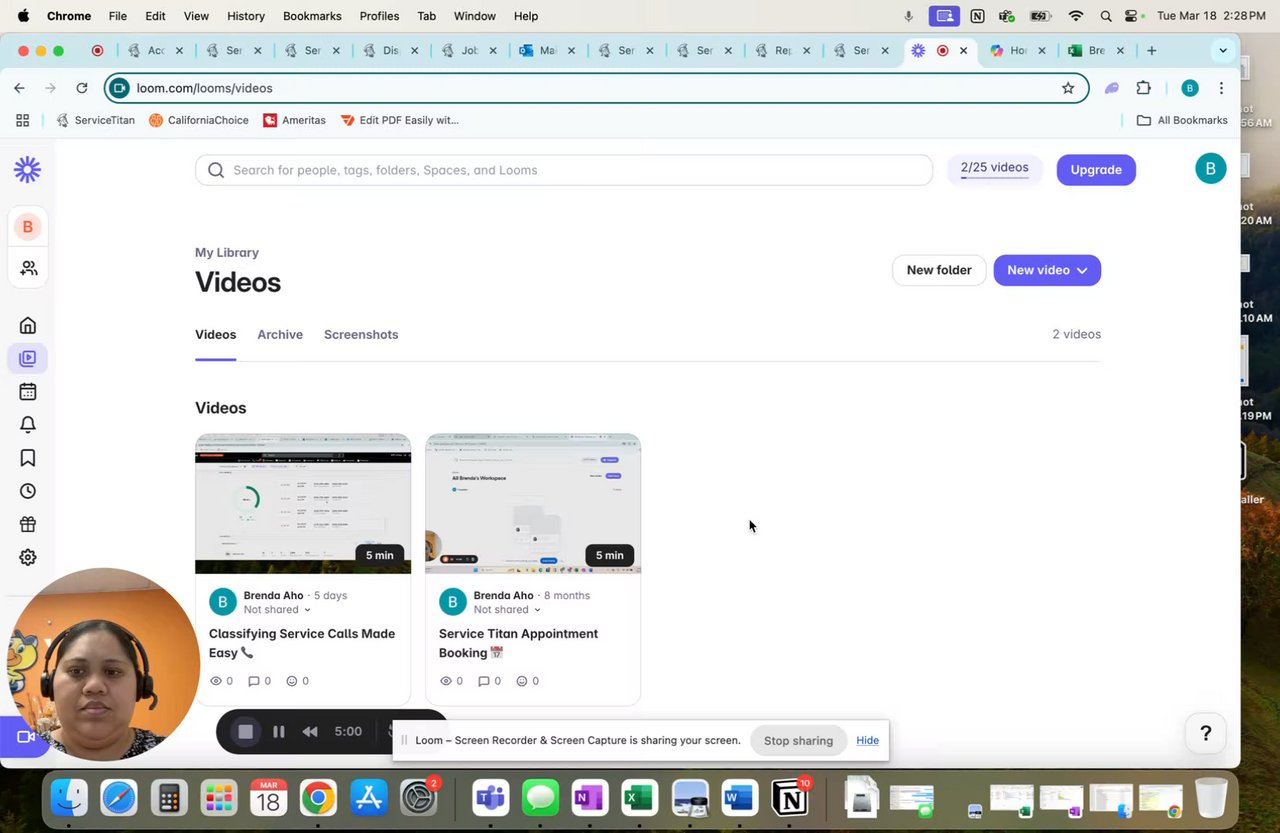Go to Home via house sidebar icon
The image size is (1280, 833).
coord(28,325)
